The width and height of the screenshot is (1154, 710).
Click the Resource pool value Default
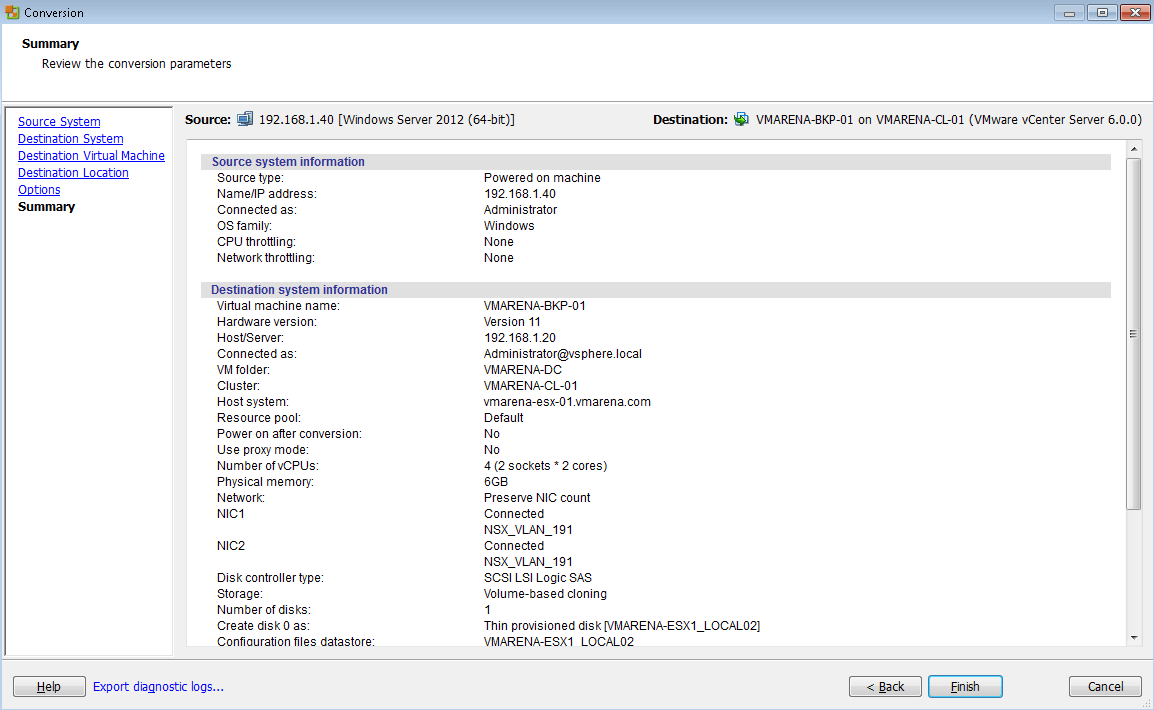pyautogui.click(x=503, y=418)
